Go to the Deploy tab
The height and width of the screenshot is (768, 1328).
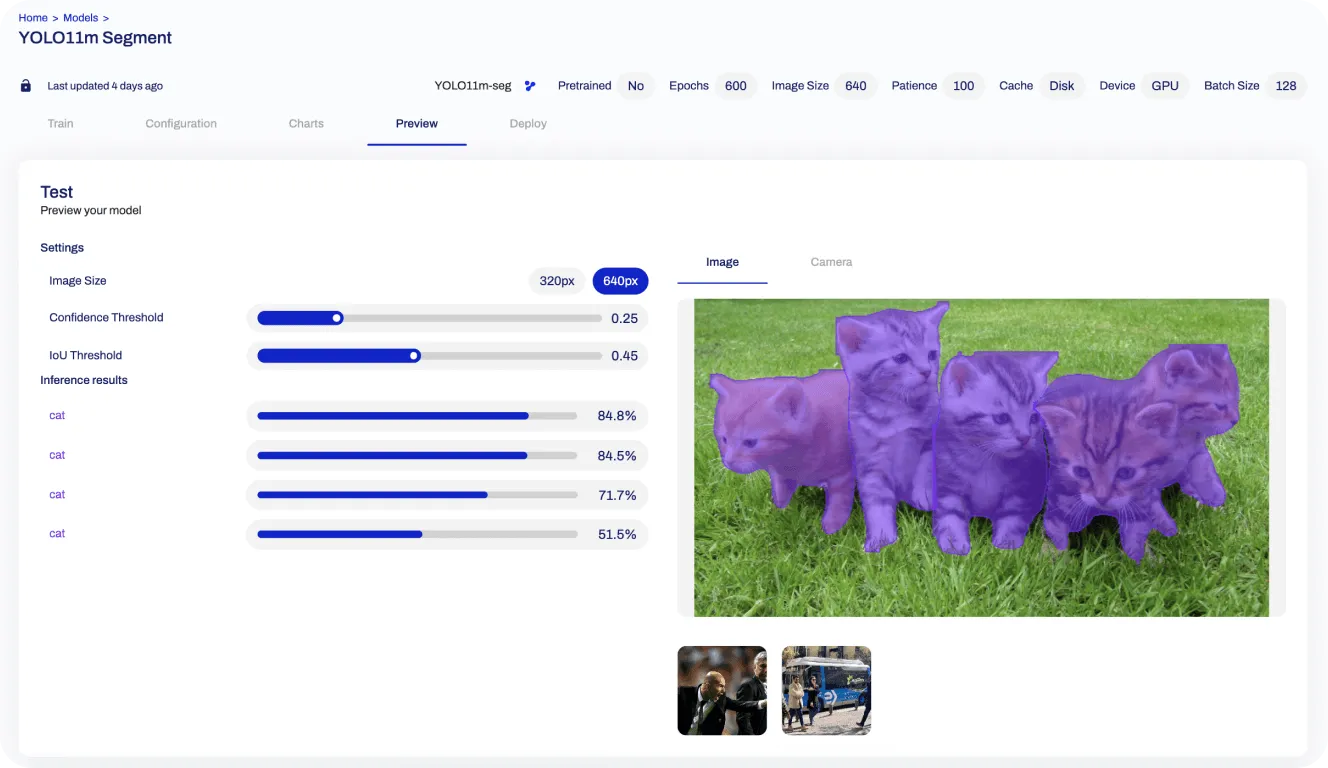click(528, 124)
